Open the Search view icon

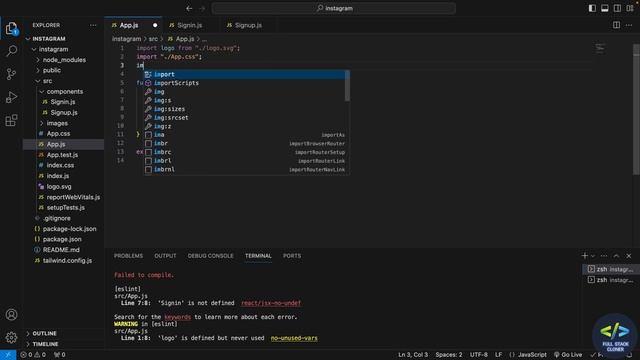point(11,51)
